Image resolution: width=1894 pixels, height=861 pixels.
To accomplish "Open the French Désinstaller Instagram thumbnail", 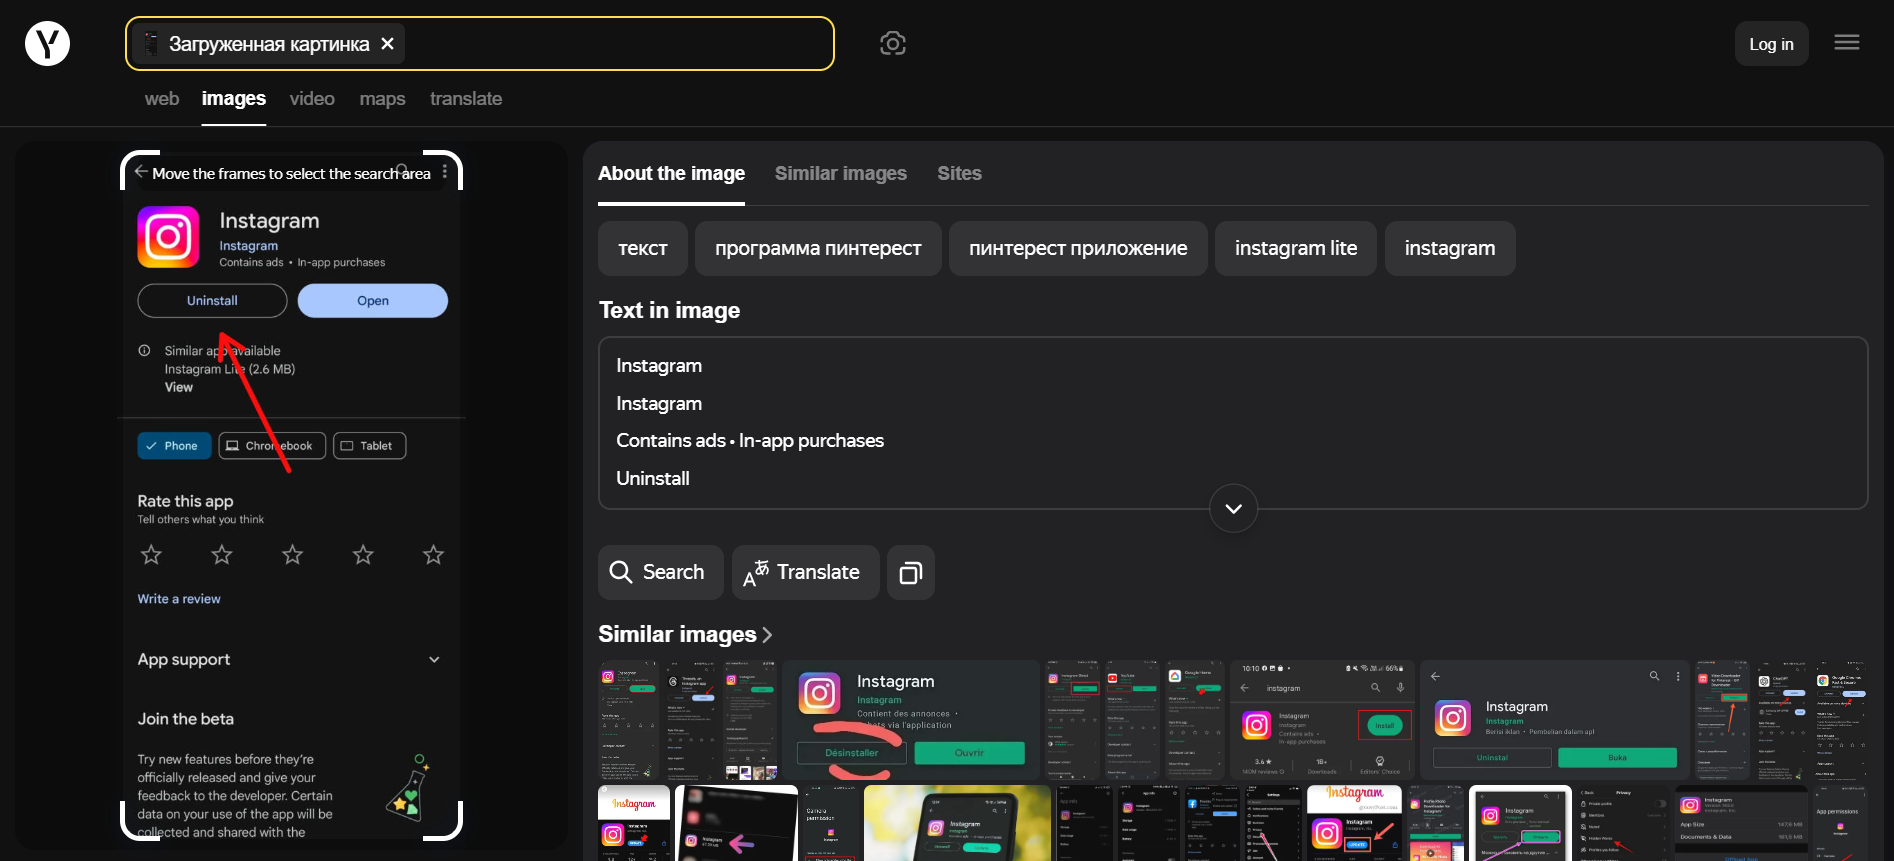I will 910,720.
